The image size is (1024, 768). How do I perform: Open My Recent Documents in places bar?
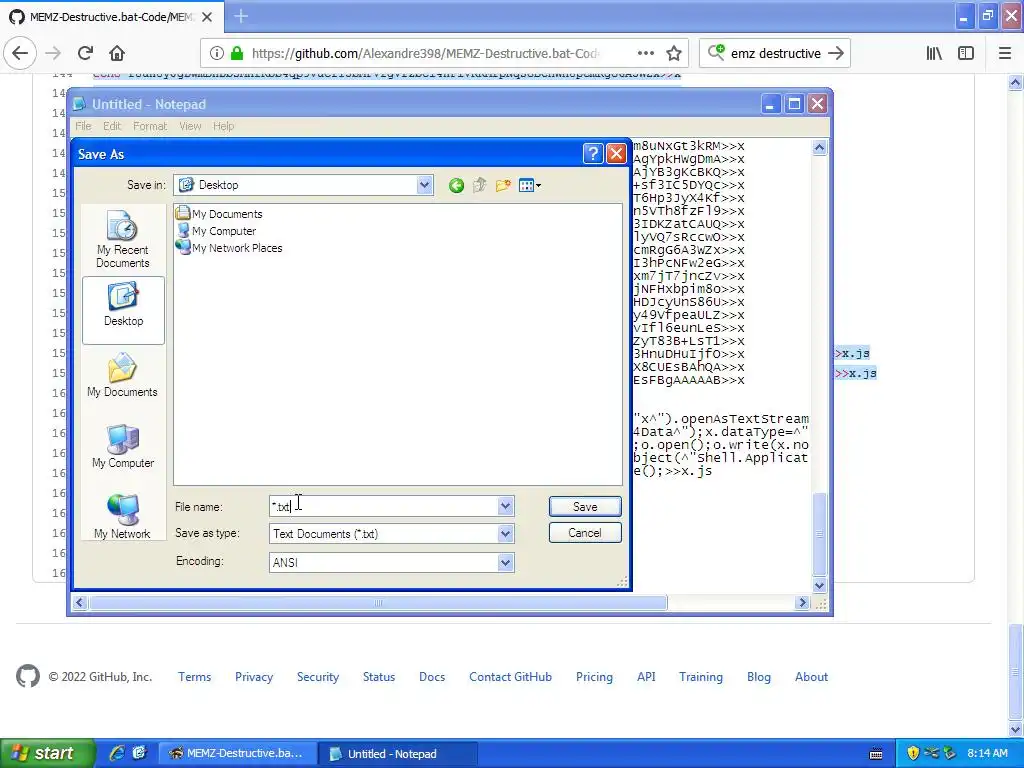click(x=123, y=239)
